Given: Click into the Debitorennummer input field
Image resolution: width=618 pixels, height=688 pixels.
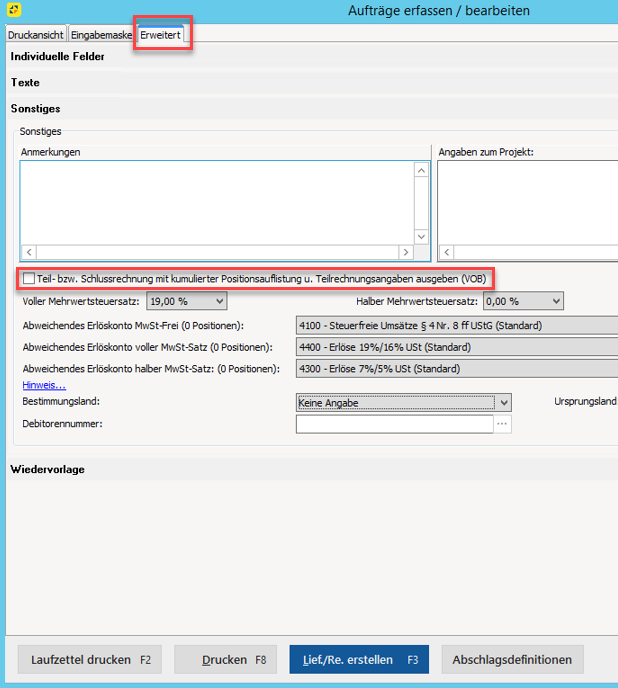Looking at the screenshot, I should coord(394,424).
